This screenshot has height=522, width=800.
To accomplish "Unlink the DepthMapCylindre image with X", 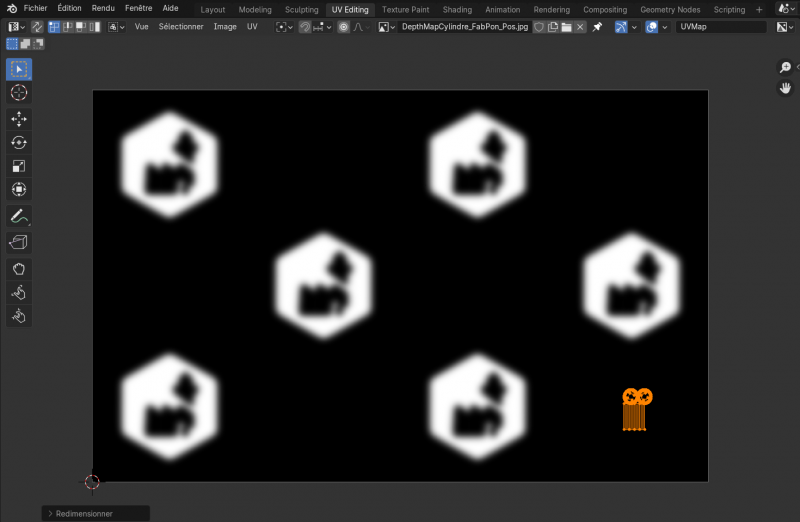I will pyautogui.click(x=580, y=27).
